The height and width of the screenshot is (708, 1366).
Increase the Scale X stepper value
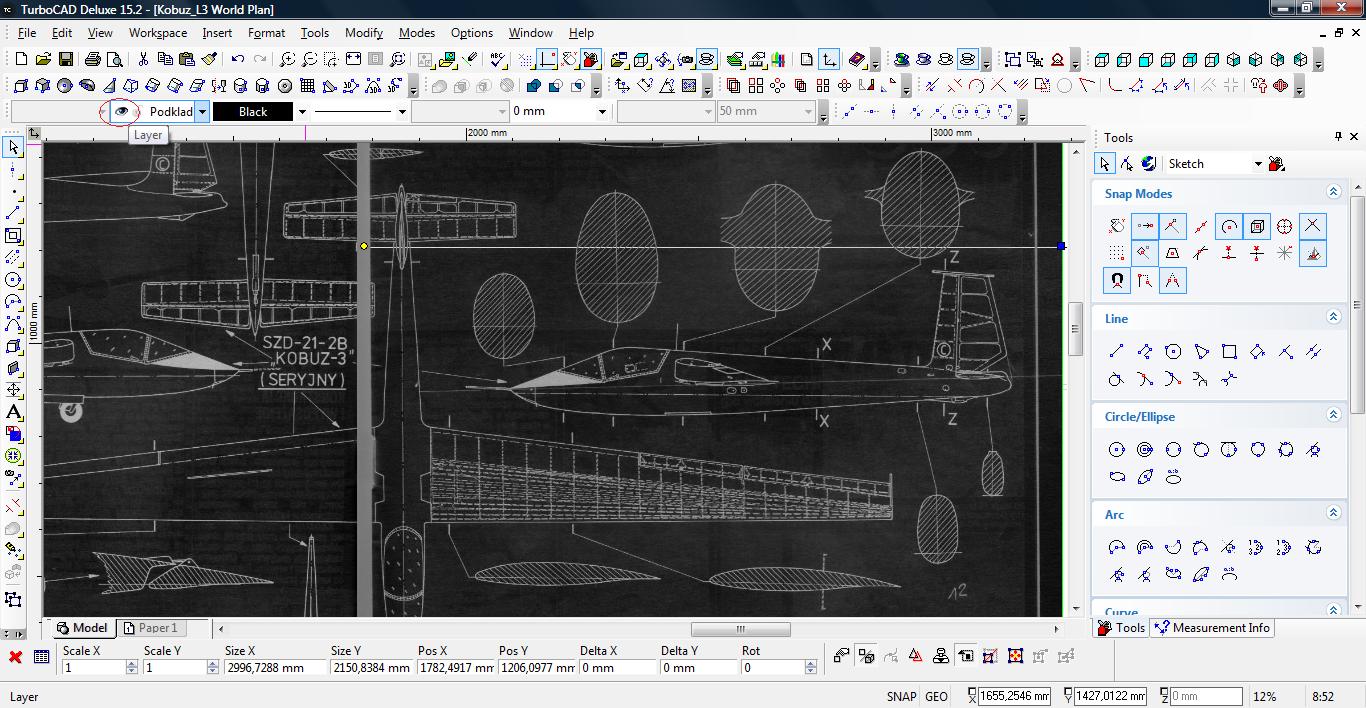click(x=132, y=663)
